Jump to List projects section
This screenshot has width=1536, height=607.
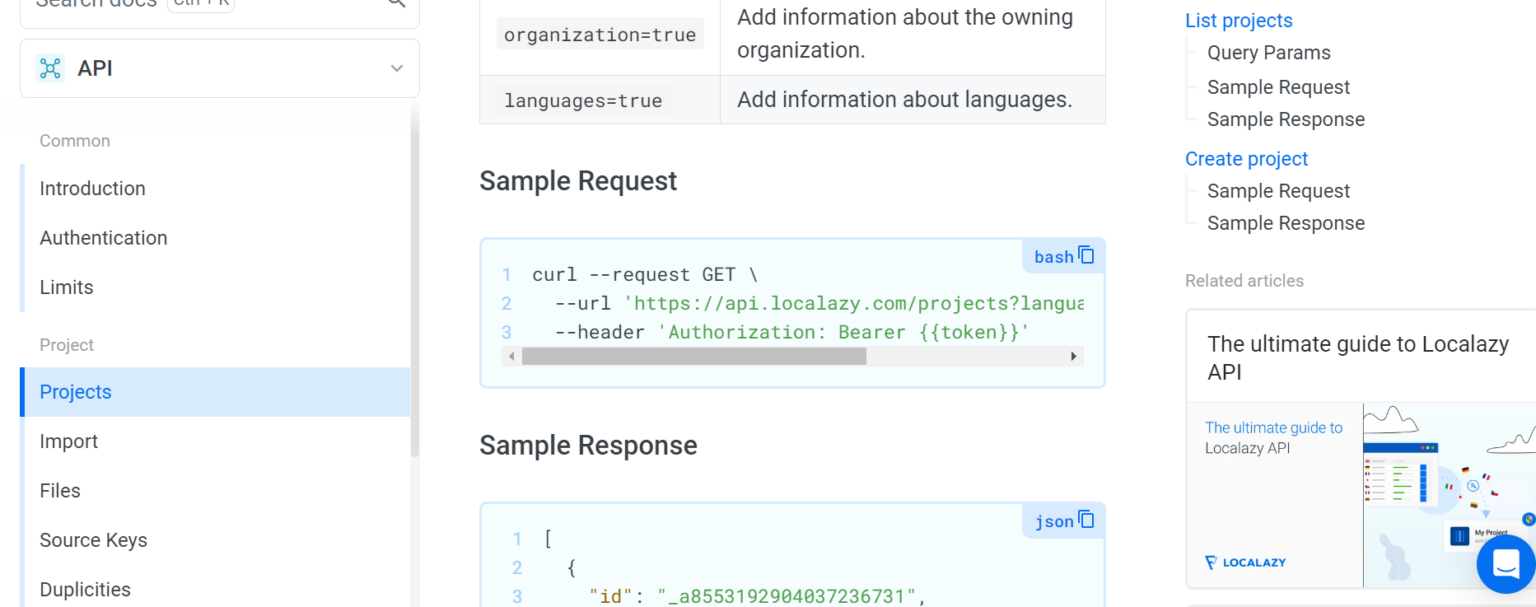[x=1238, y=21]
